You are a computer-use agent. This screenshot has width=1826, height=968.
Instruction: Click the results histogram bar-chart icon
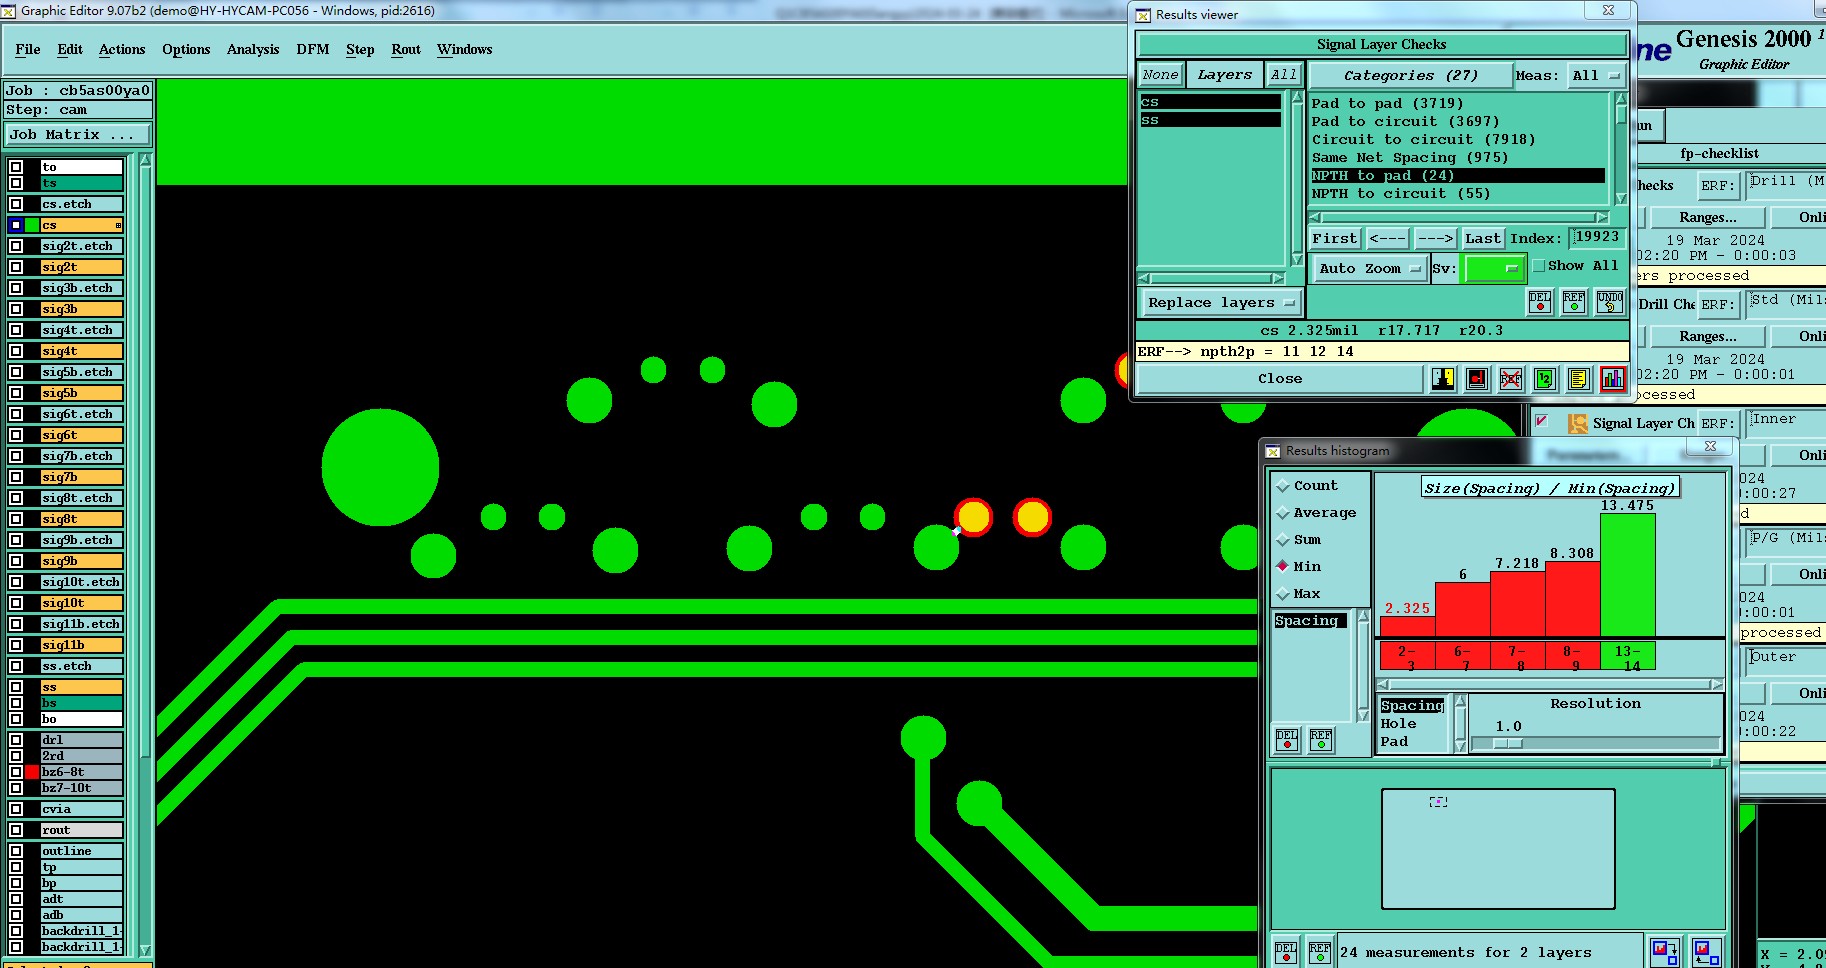1613,379
